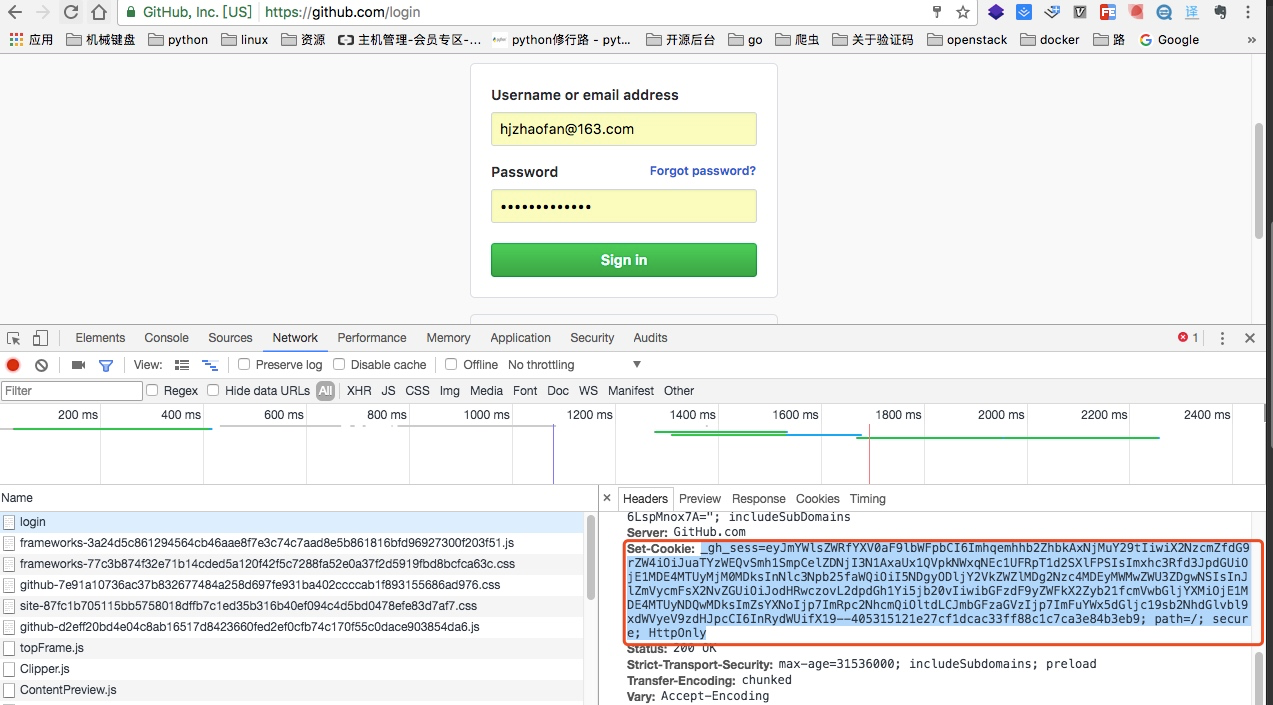Open the python bookmarks folder
This screenshot has height=705, width=1273.
tap(178, 40)
